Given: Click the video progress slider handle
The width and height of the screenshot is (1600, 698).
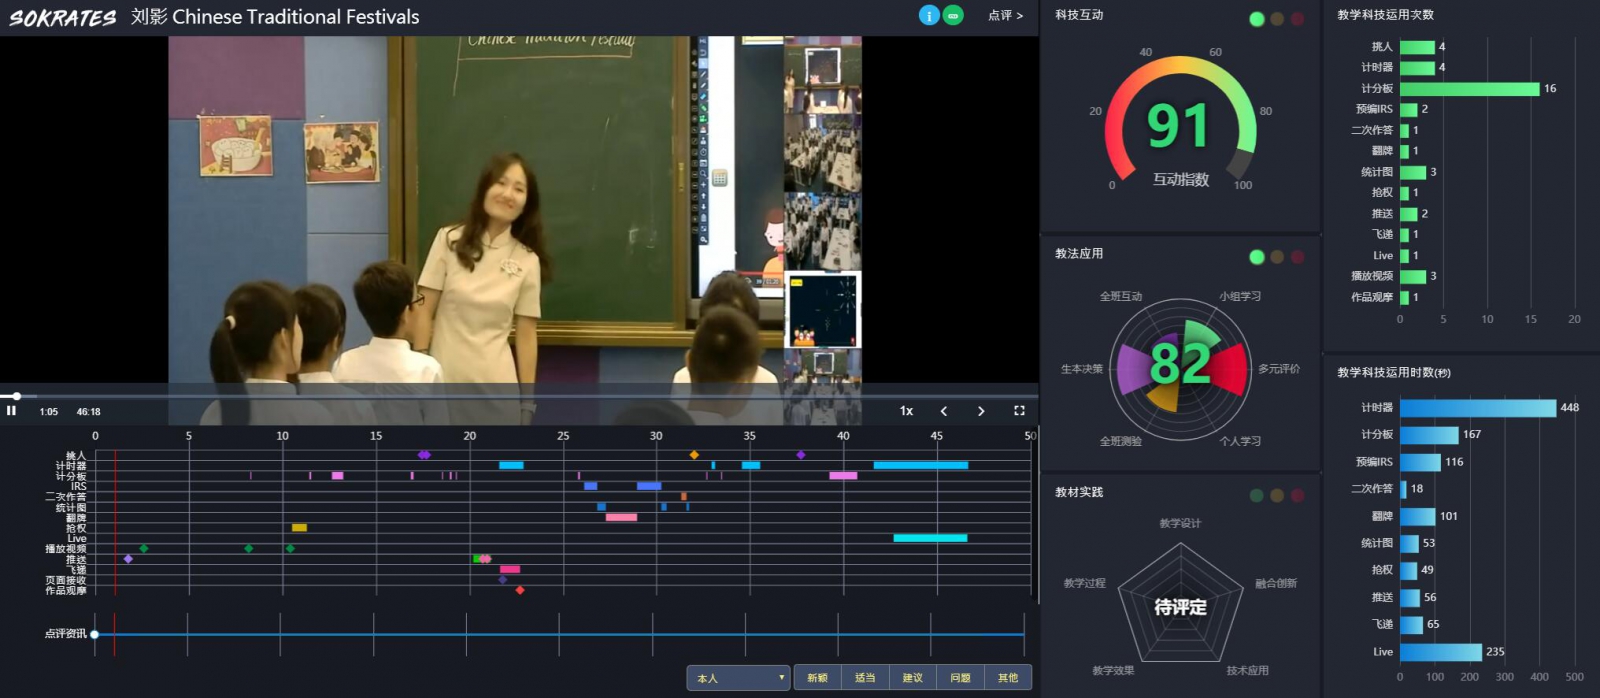Looking at the screenshot, I should pyautogui.click(x=17, y=396).
